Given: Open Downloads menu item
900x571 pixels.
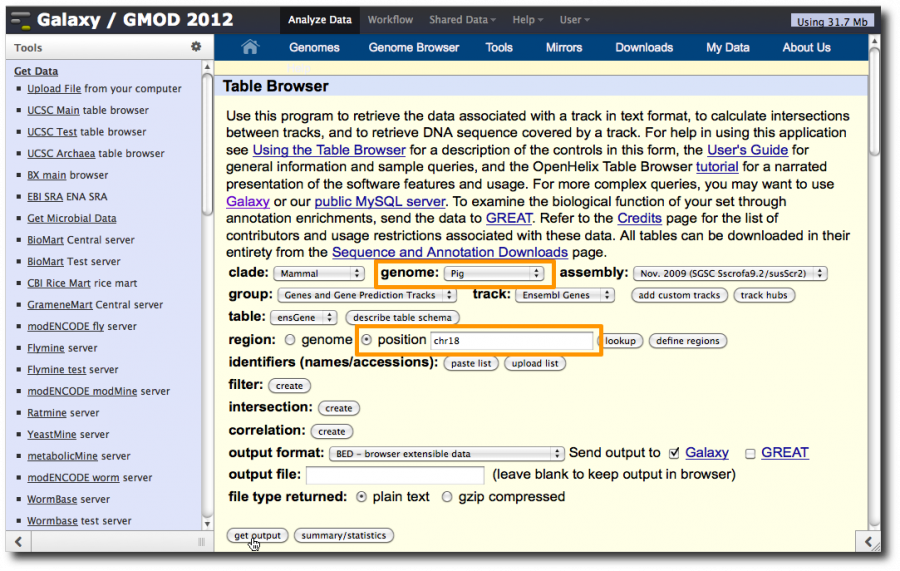Looking at the screenshot, I should pyautogui.click(x=644, y=47).
